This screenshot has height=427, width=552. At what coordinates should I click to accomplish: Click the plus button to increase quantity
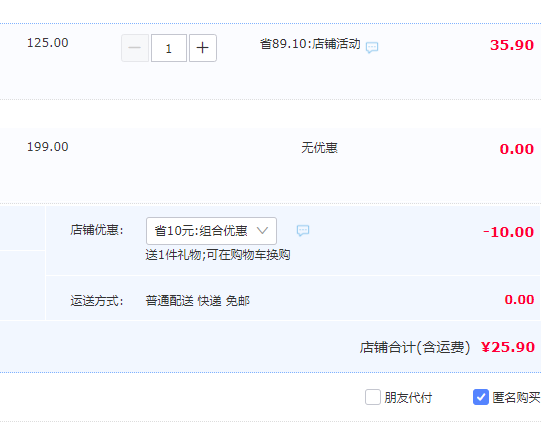(x=203, y=48)
